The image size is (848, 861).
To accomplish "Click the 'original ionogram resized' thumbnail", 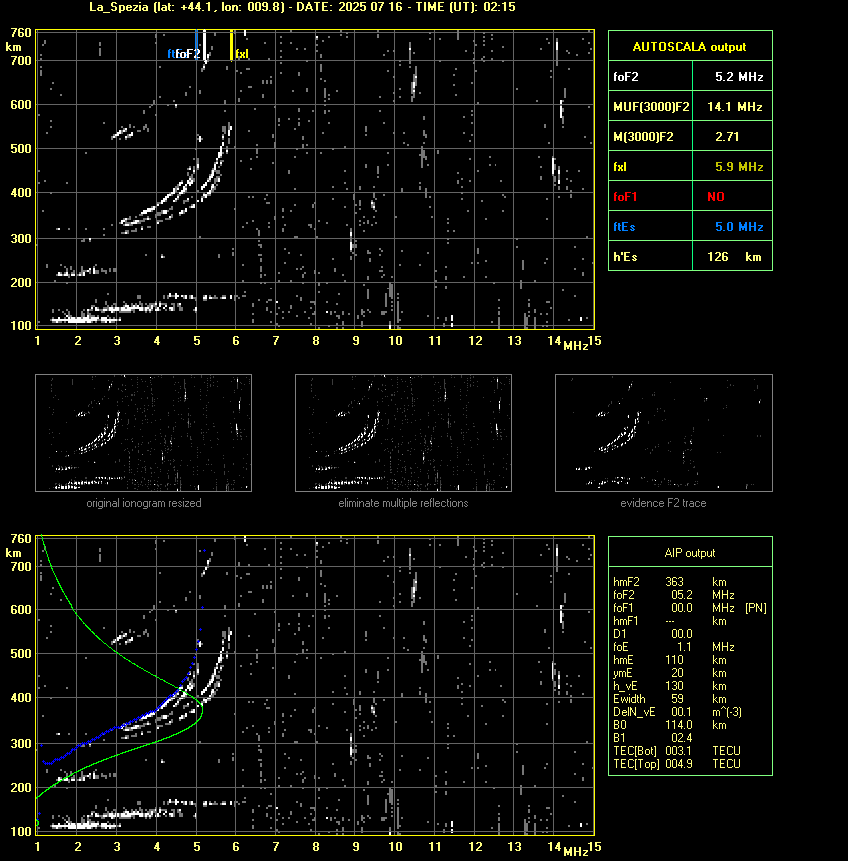I will pyautogui.click(x=143, y=433).
